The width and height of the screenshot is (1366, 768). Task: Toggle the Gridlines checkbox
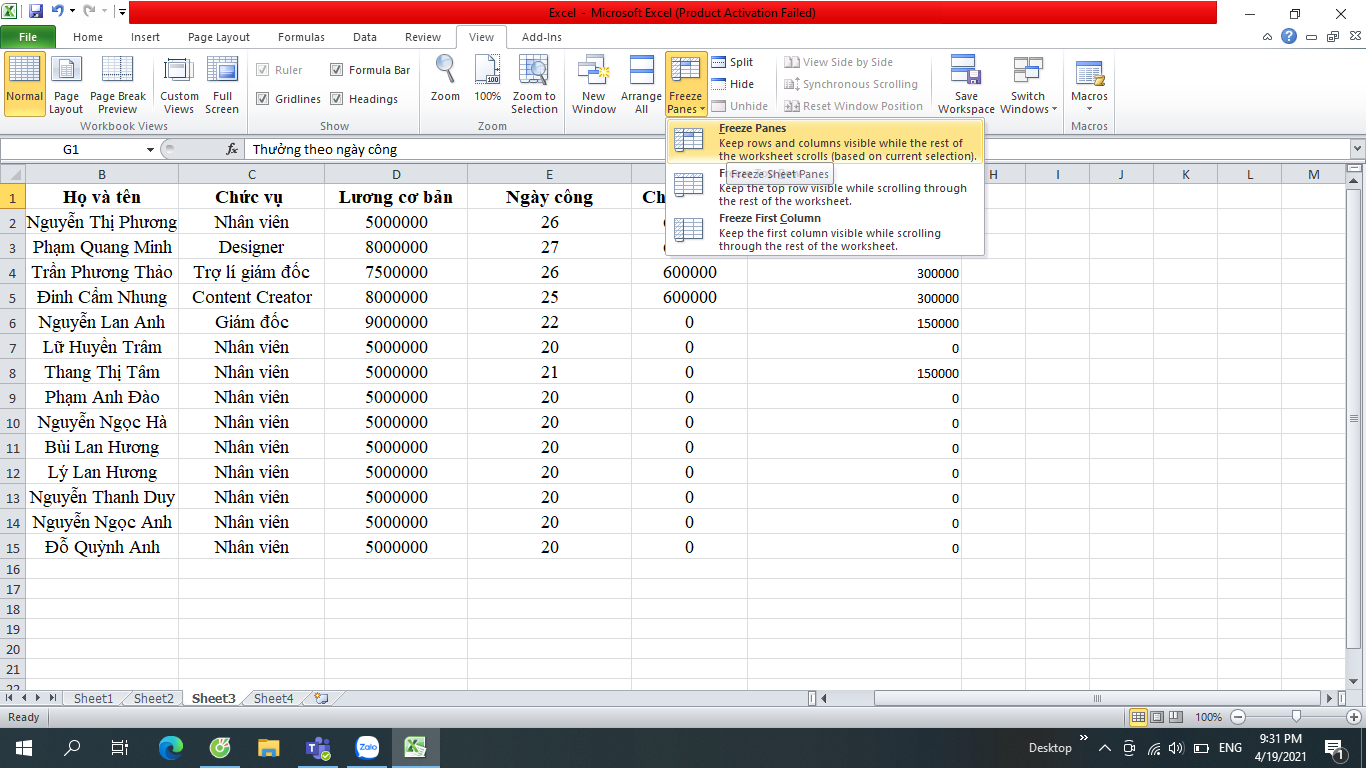point(288,99)
